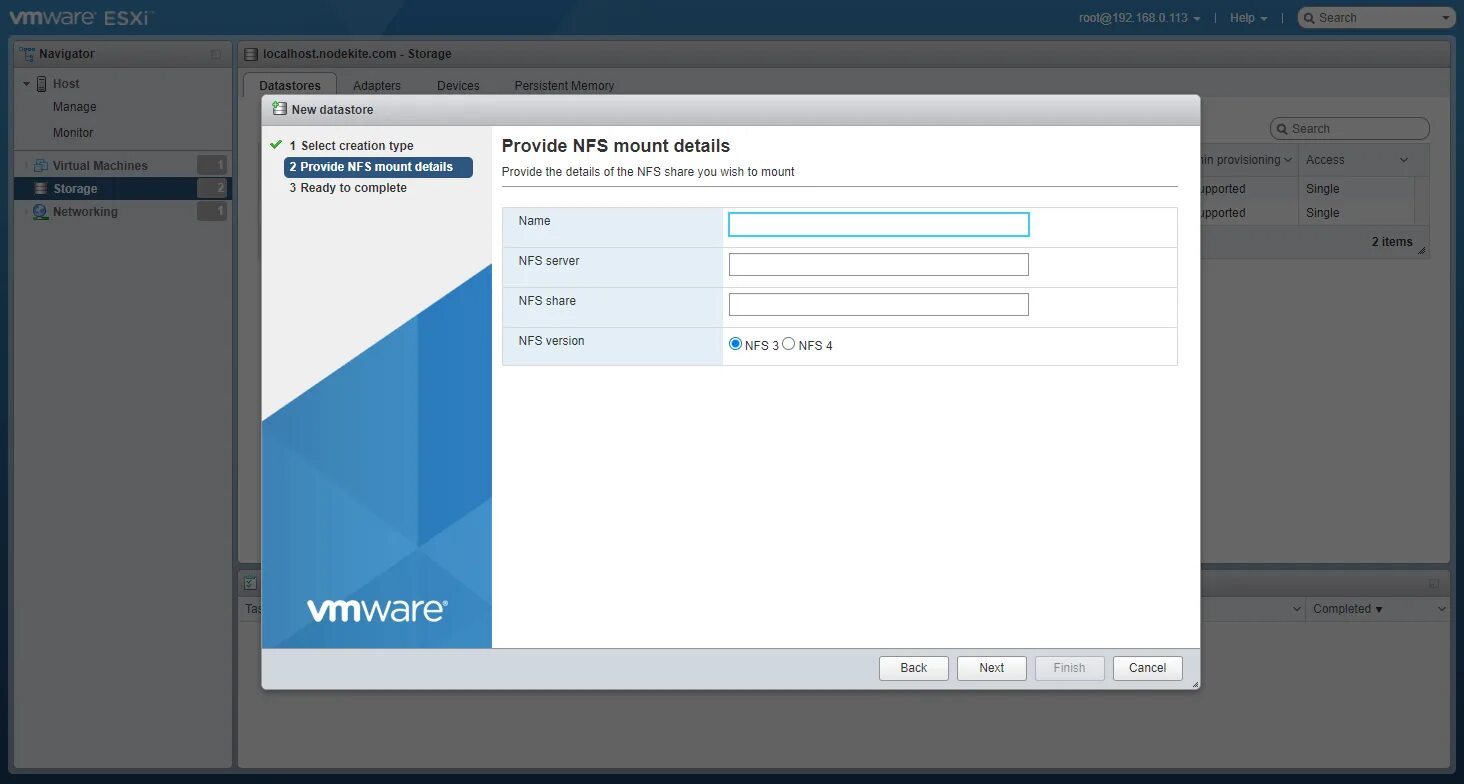Viewport: 1464px width, 784px height.
Task: Click the NFS server input field
Action: click(878, 264)
